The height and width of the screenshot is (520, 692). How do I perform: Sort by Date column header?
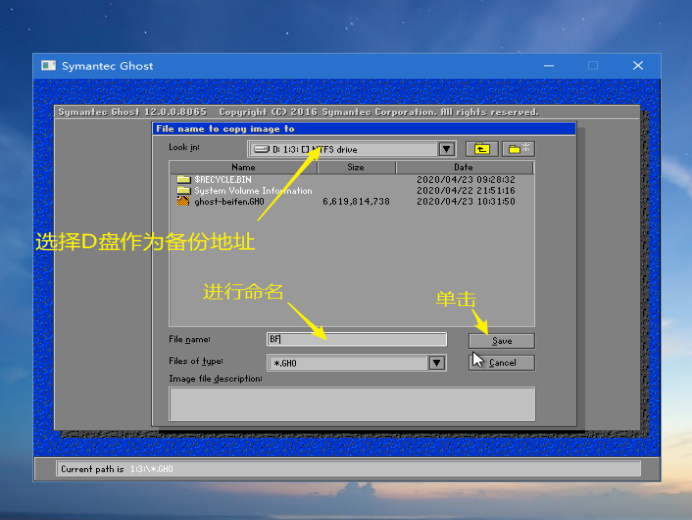[464, 167]
